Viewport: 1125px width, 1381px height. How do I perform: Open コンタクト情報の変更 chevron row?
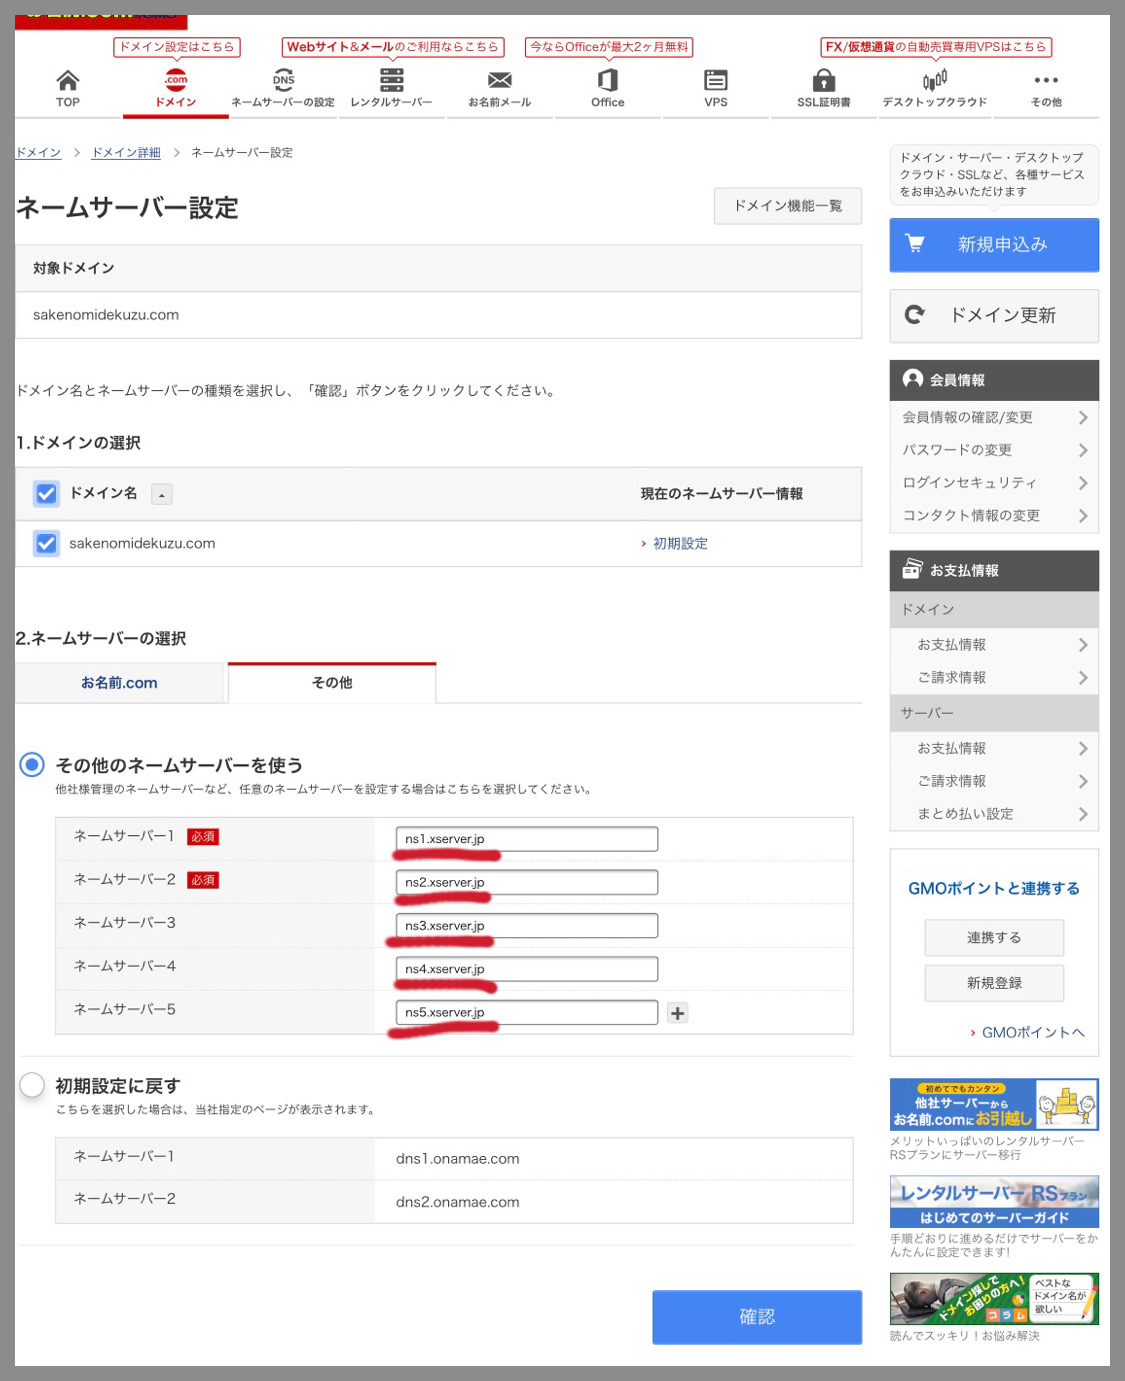point(994,516)
